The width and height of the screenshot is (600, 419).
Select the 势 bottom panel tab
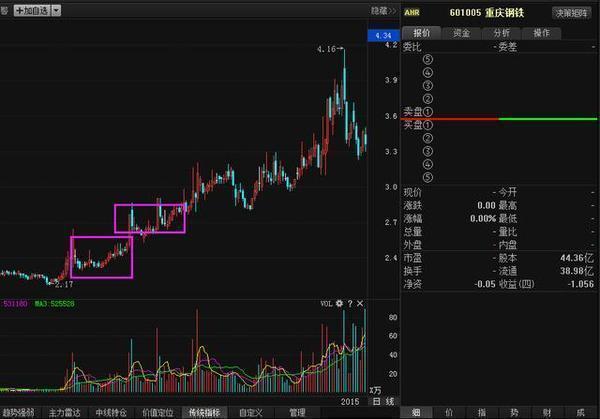coord(514,412)
